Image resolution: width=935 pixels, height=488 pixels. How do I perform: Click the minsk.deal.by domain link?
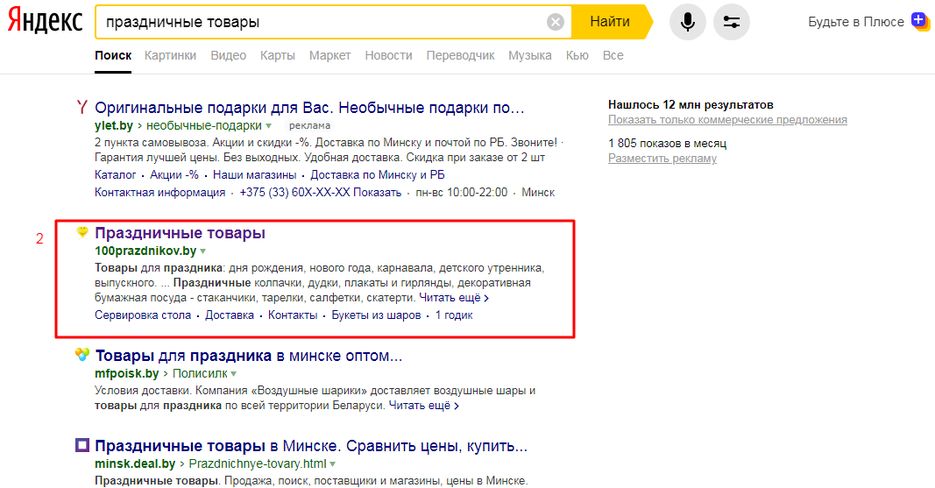(135, 464)
